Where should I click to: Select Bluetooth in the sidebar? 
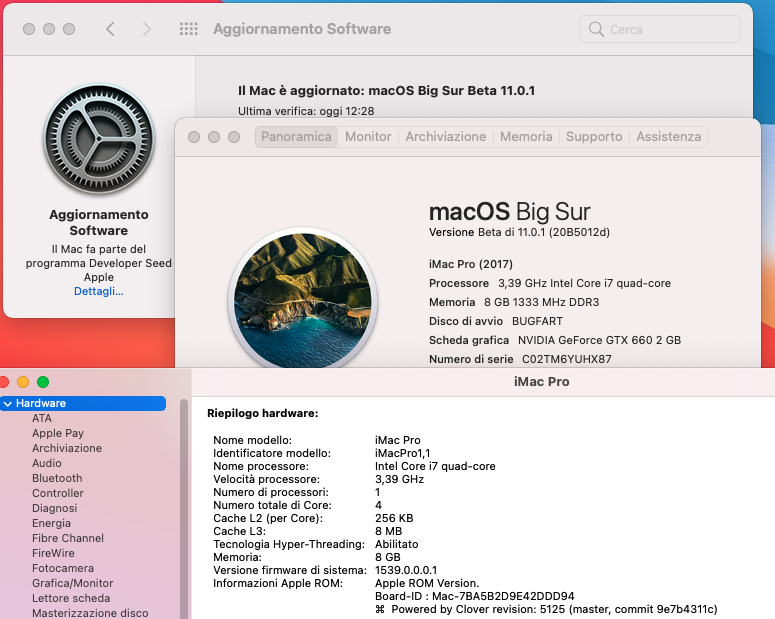pyautogui.click(x=57, y=478)
